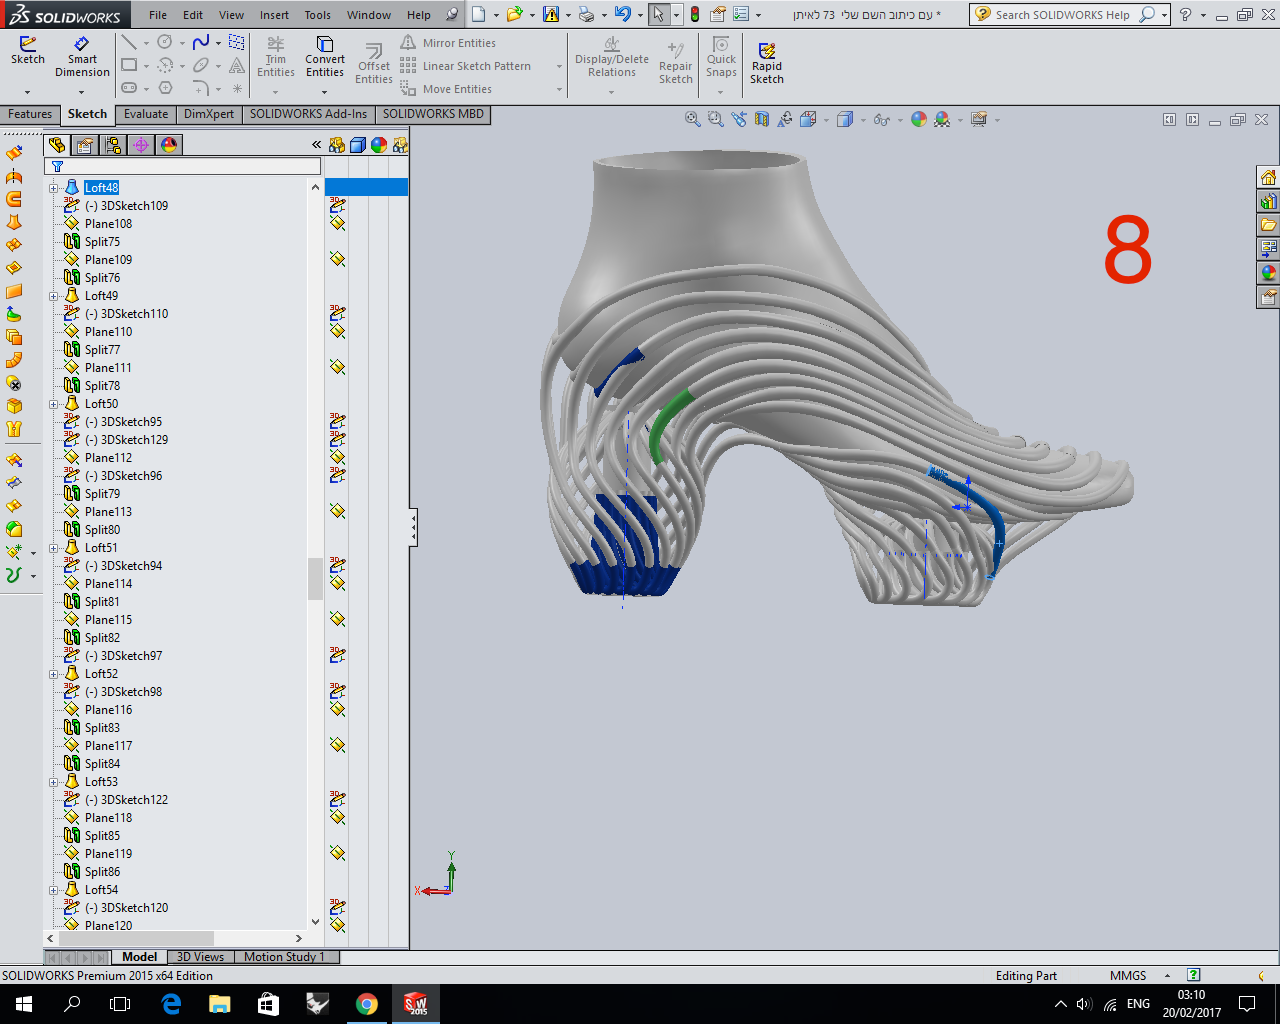Click the Zoom to Fit icon

[x=691, y=118]
